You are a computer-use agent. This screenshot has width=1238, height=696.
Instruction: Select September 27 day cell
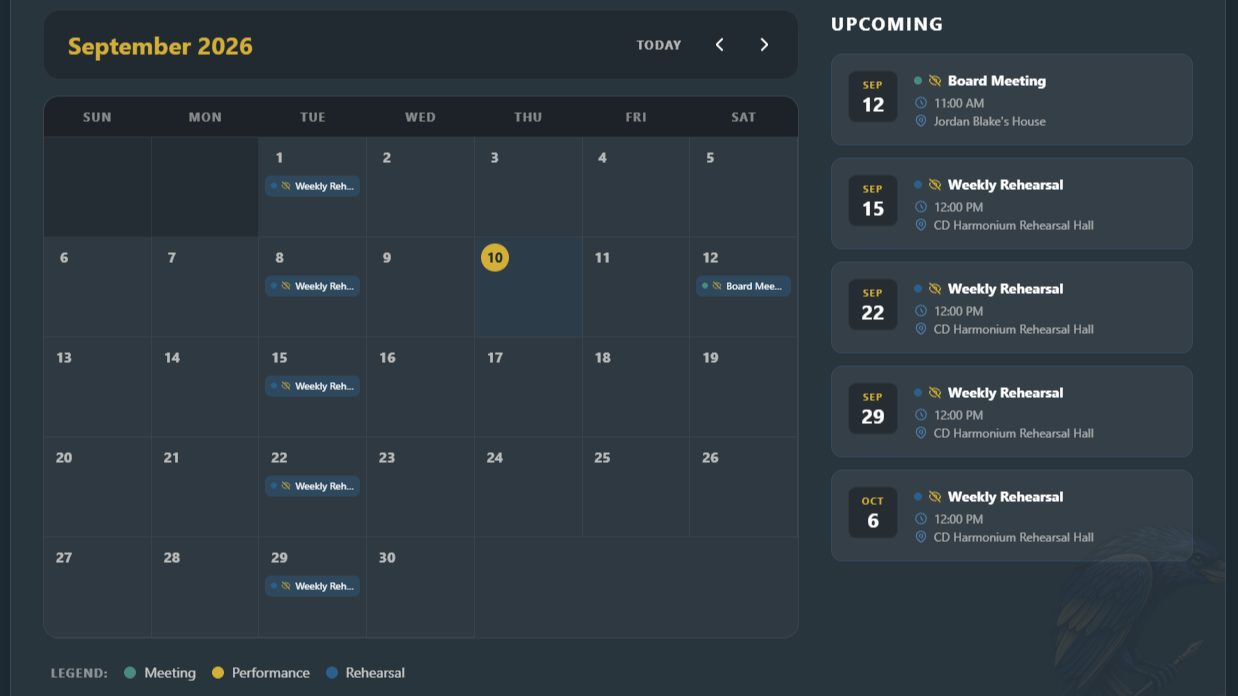click(97, 587)
